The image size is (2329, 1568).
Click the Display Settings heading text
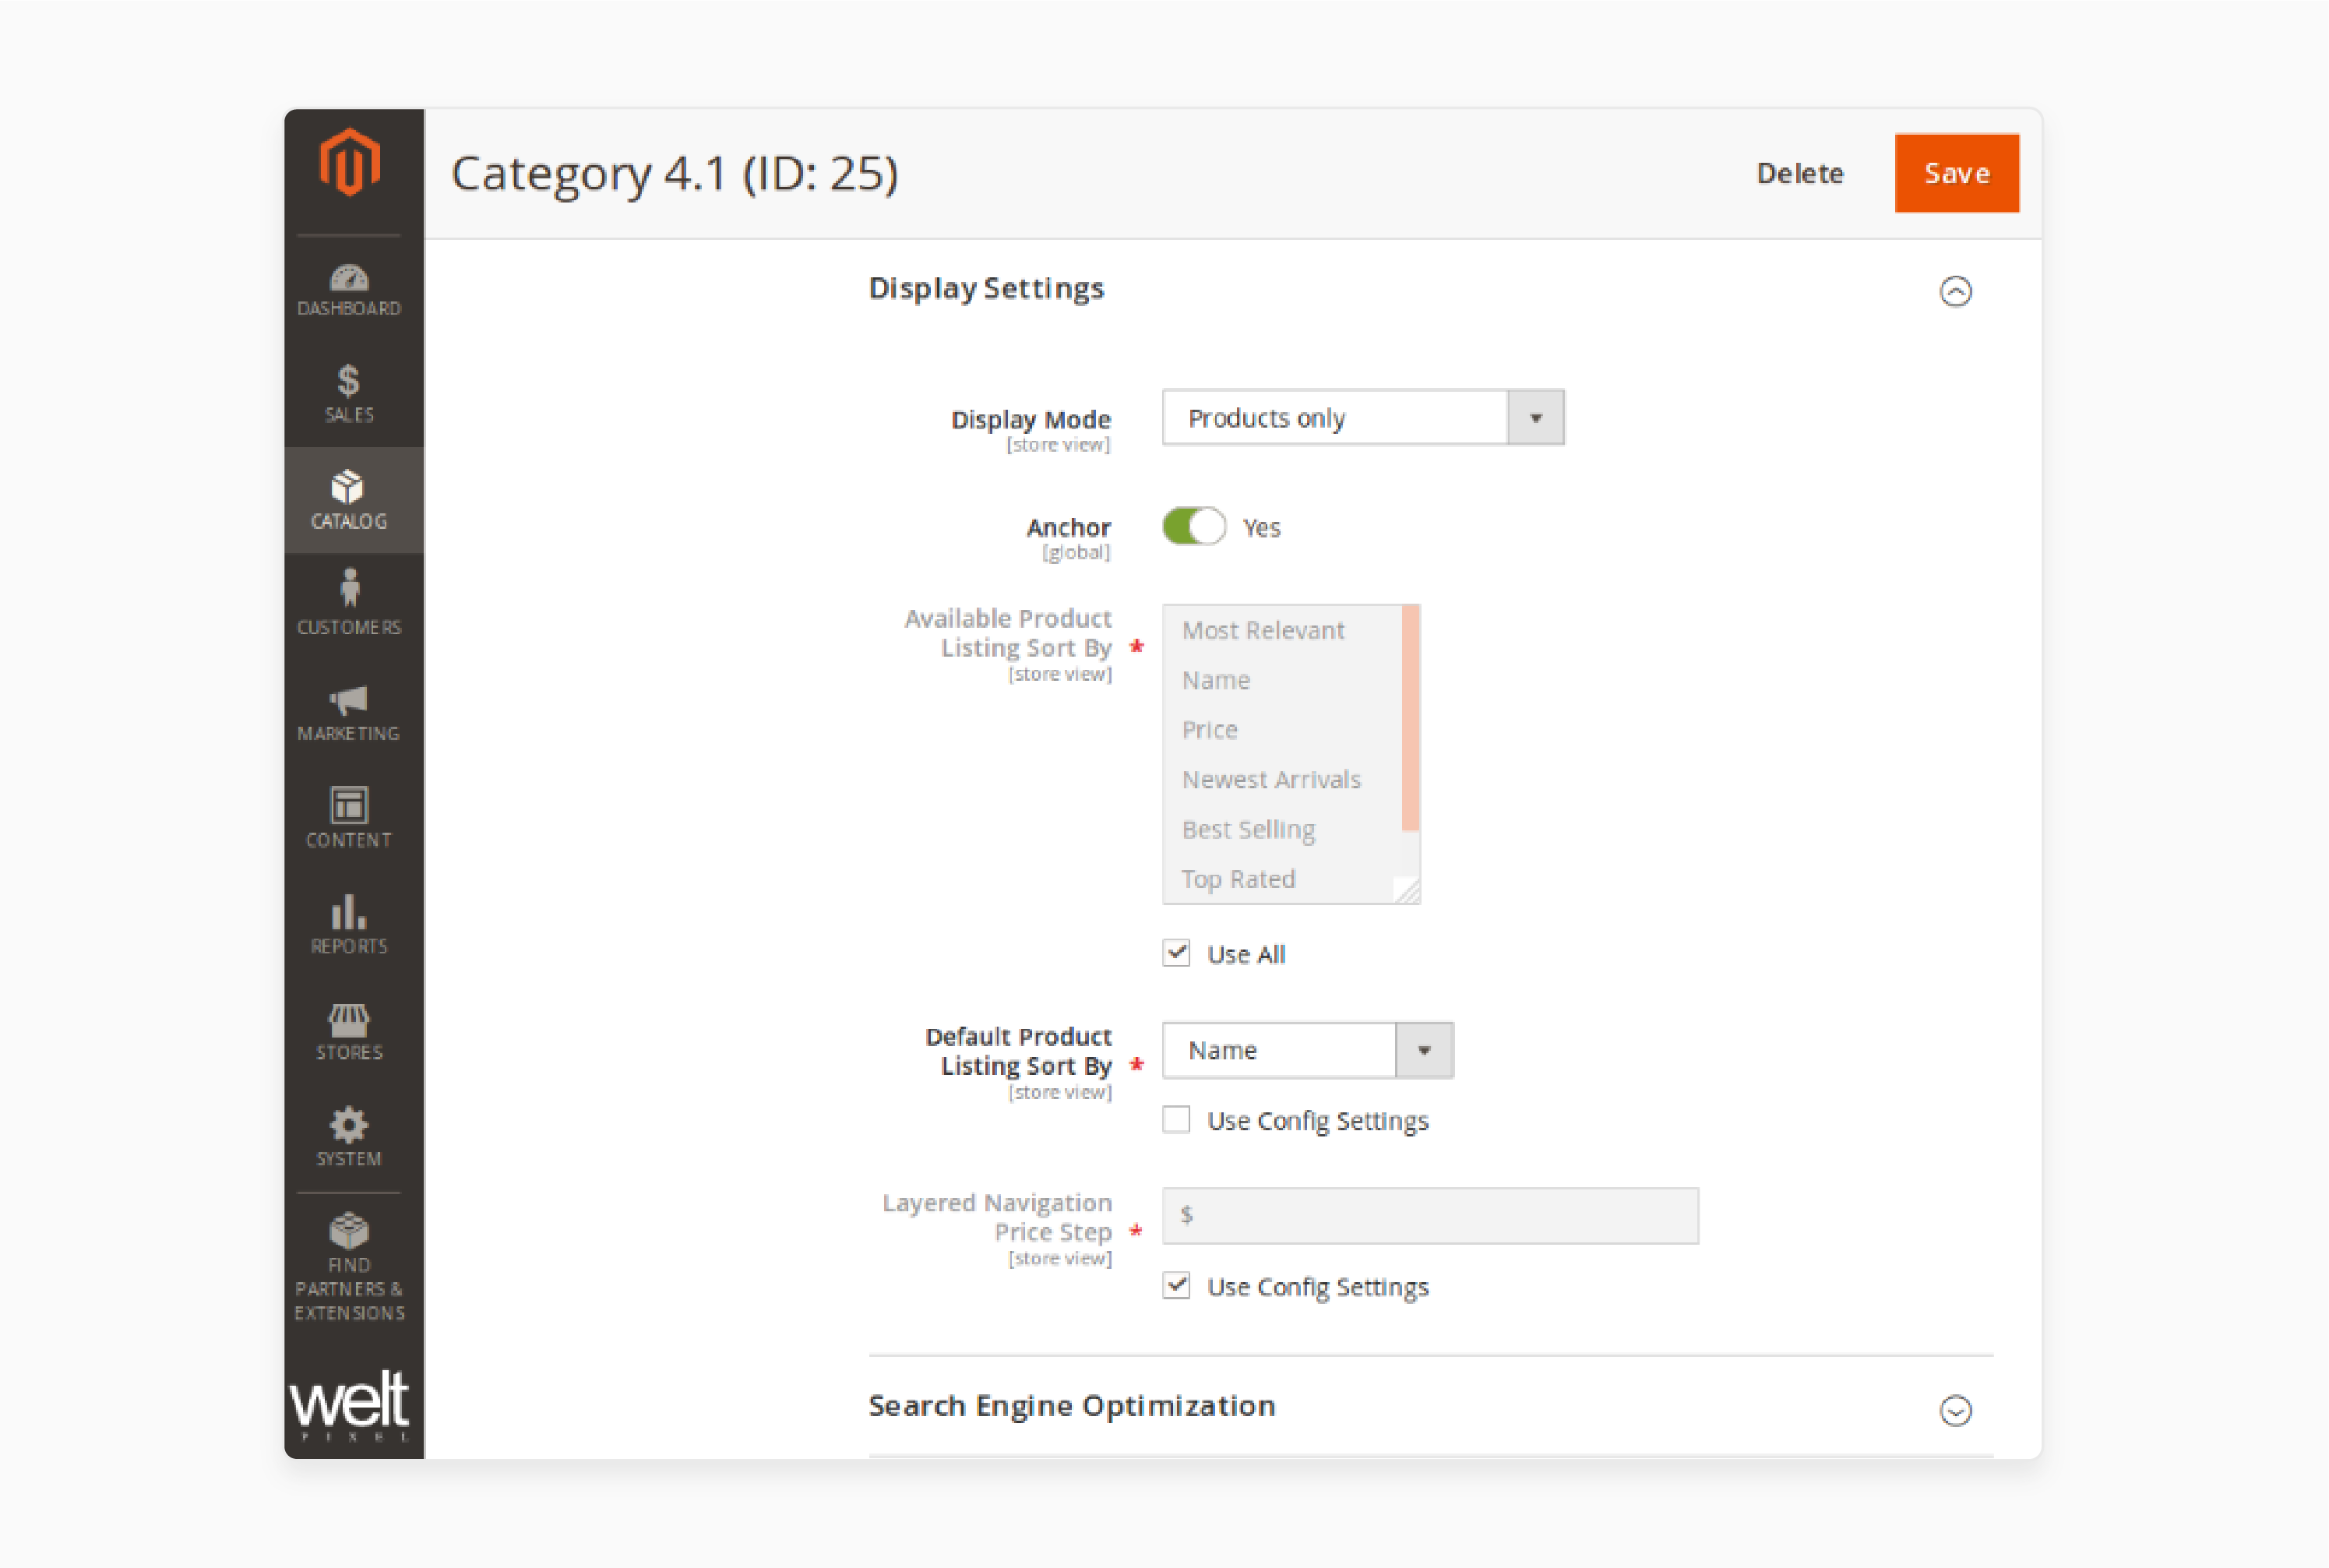(x=986, y=289)
